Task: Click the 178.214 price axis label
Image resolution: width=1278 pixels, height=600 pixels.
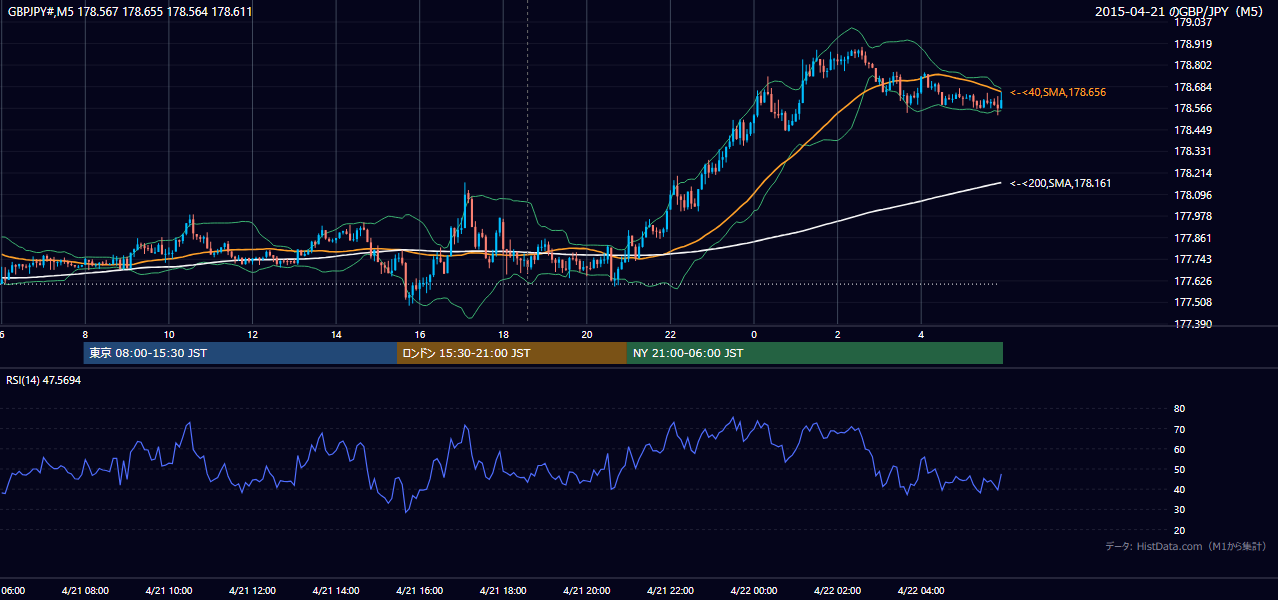Action: coord(1193,173)
